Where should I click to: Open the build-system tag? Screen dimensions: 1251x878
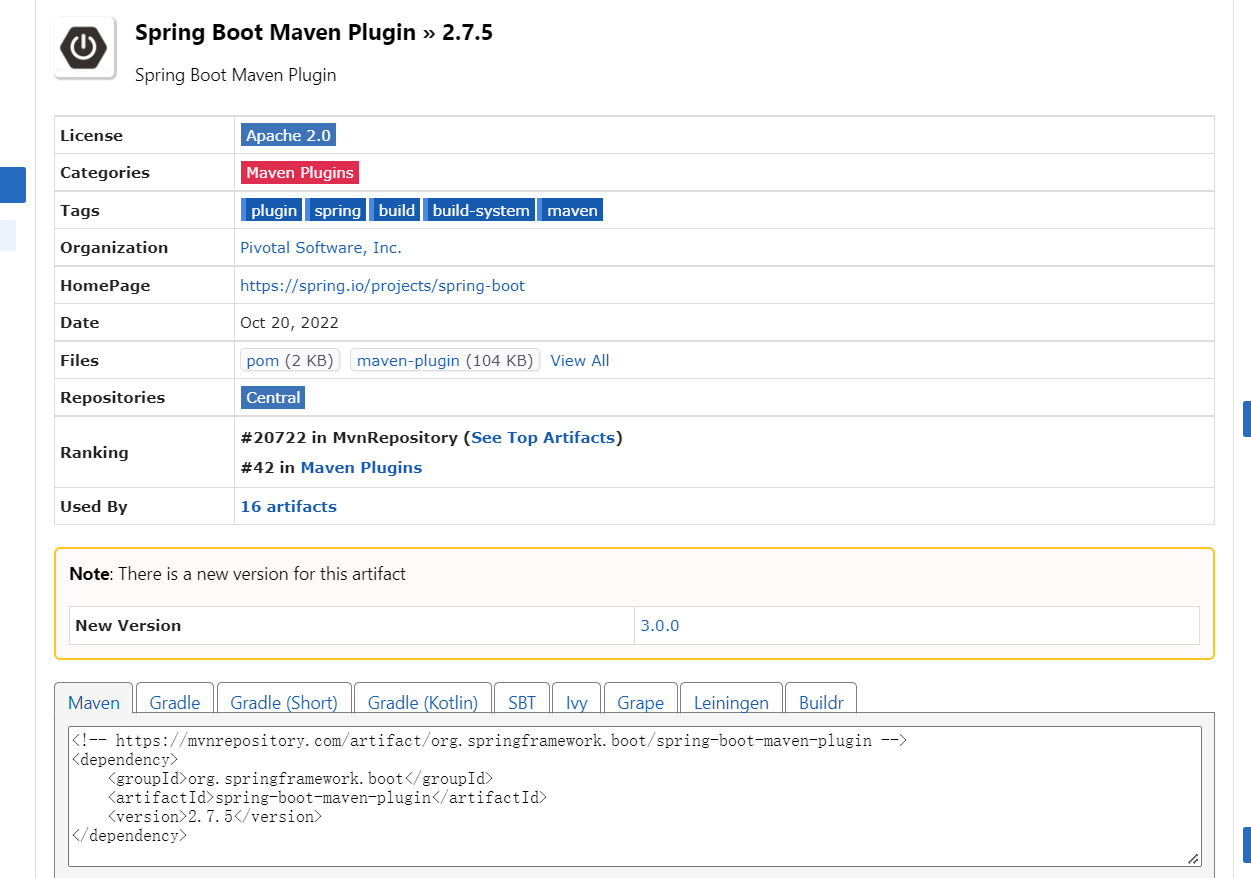pos(480,211)
